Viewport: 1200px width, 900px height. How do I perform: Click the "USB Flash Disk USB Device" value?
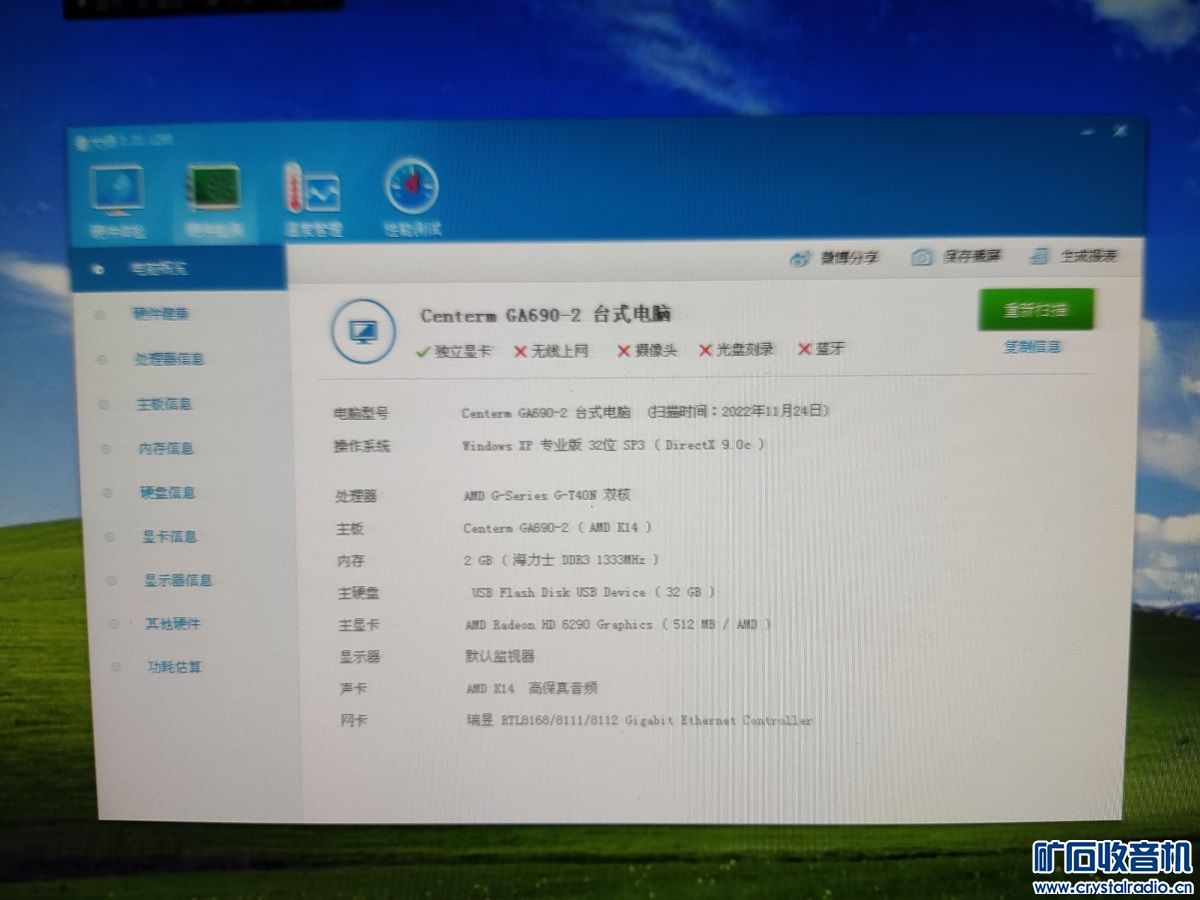558,592
